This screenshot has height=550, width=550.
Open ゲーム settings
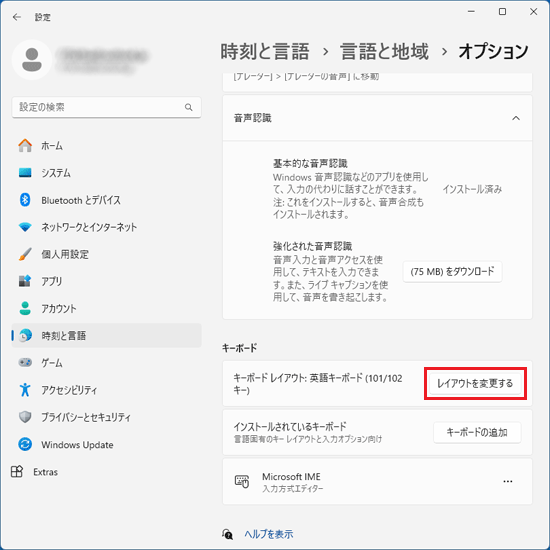pyautogui.click(x=106, y=362)
